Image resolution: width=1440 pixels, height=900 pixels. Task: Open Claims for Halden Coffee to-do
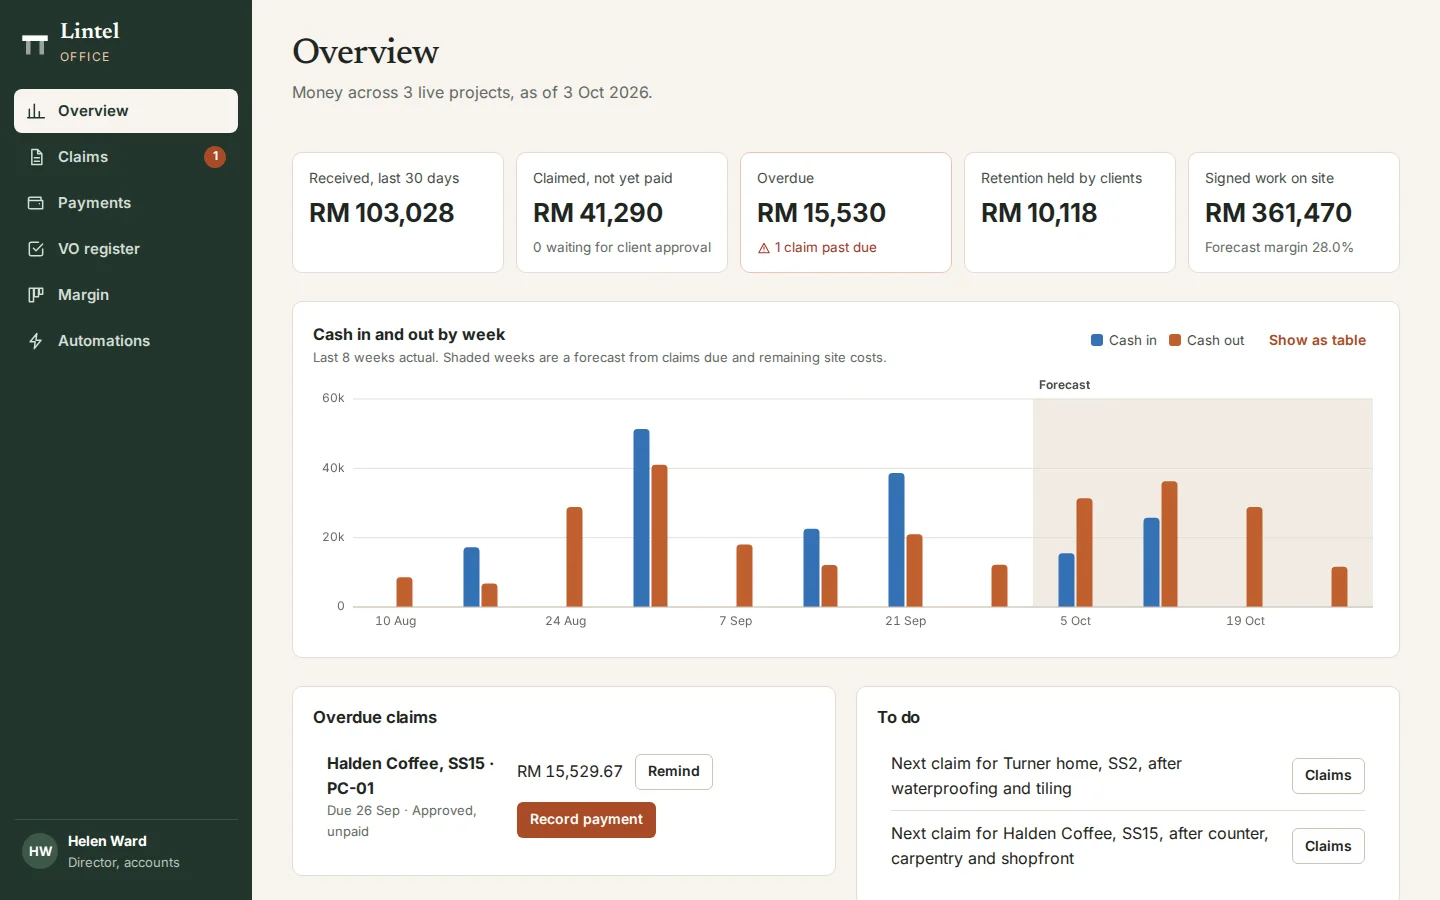click(x=1328, y=846)
